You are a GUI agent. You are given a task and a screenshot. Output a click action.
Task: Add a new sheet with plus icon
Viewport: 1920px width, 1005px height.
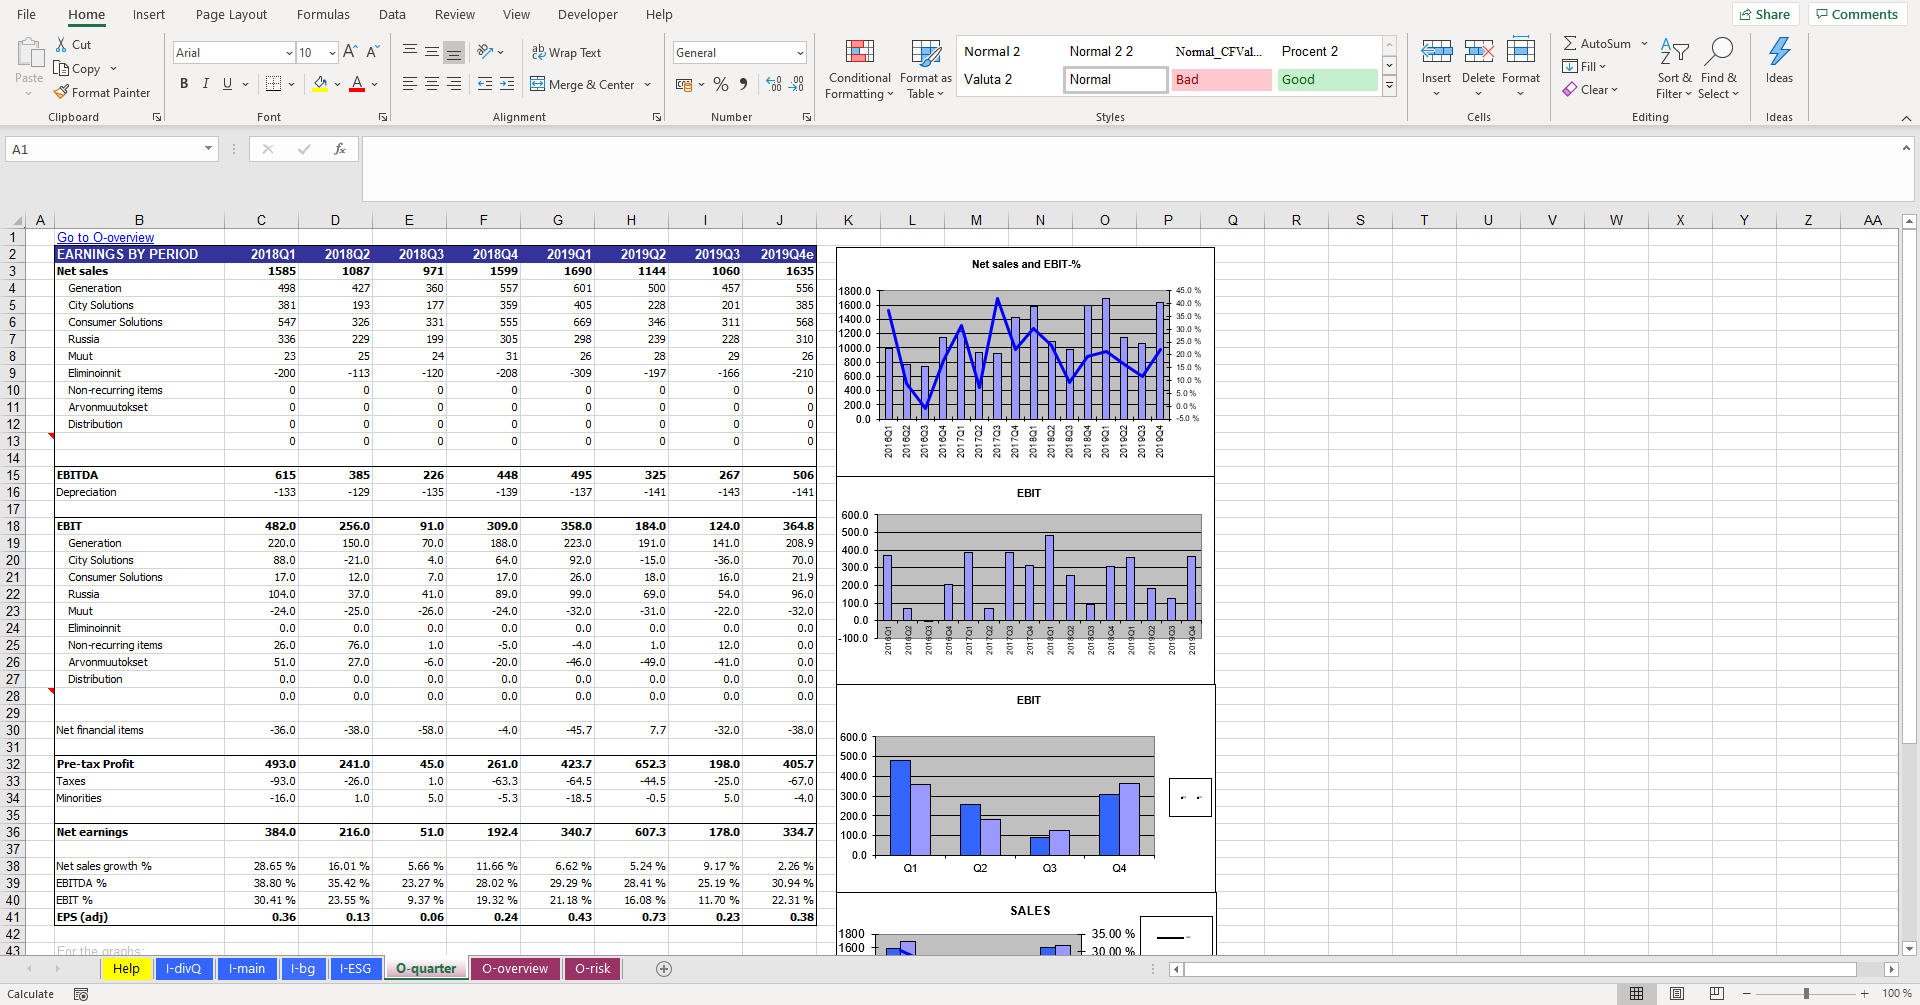point(664,968)
